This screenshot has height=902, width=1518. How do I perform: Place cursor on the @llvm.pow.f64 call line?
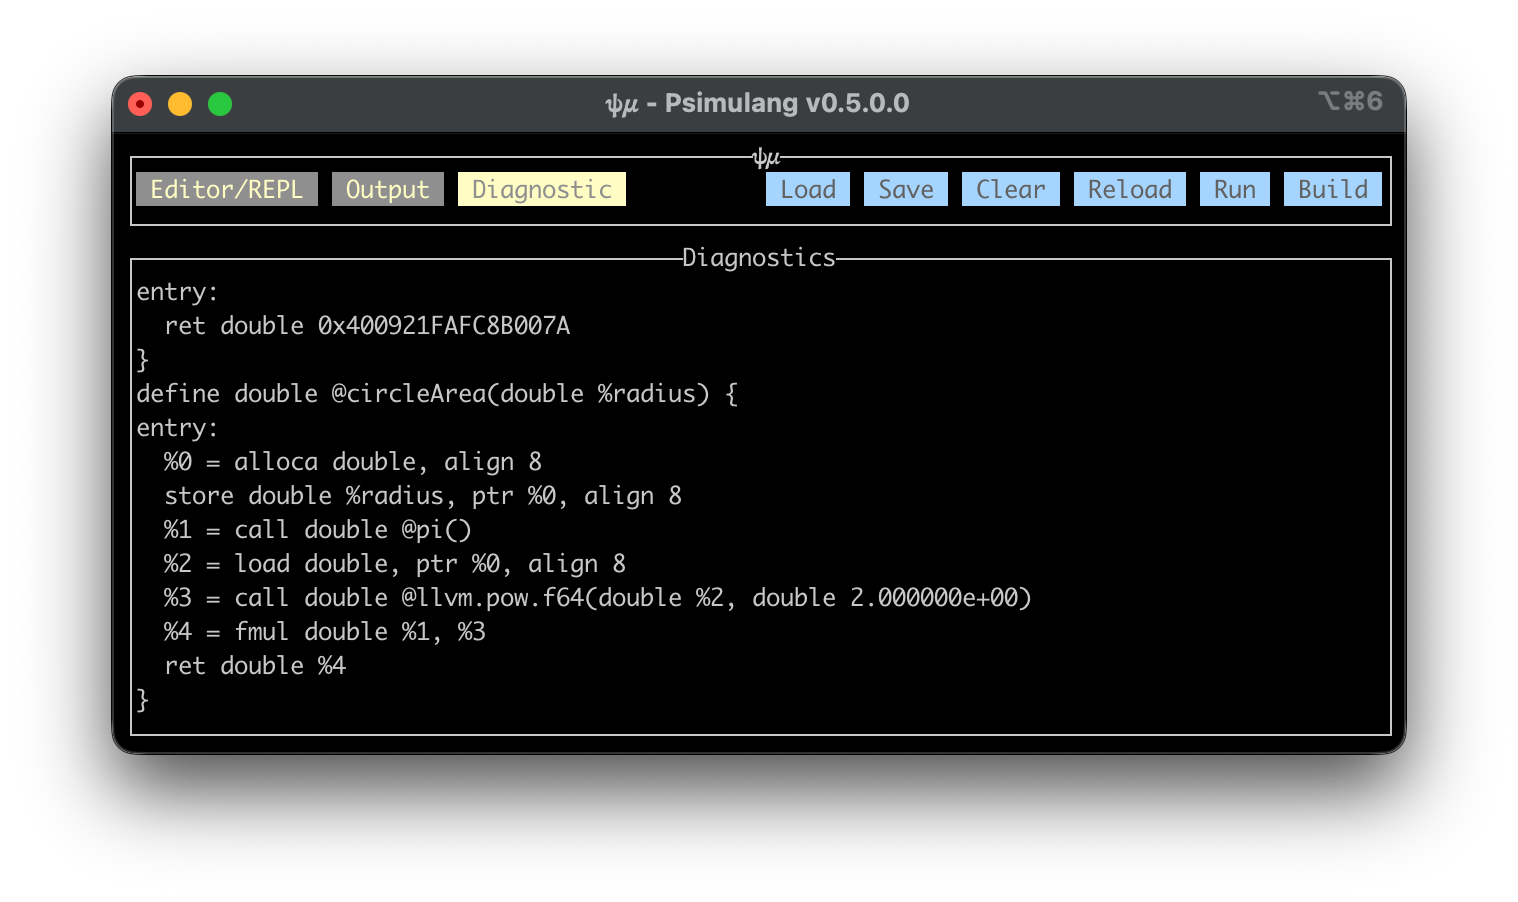point(597,598)
